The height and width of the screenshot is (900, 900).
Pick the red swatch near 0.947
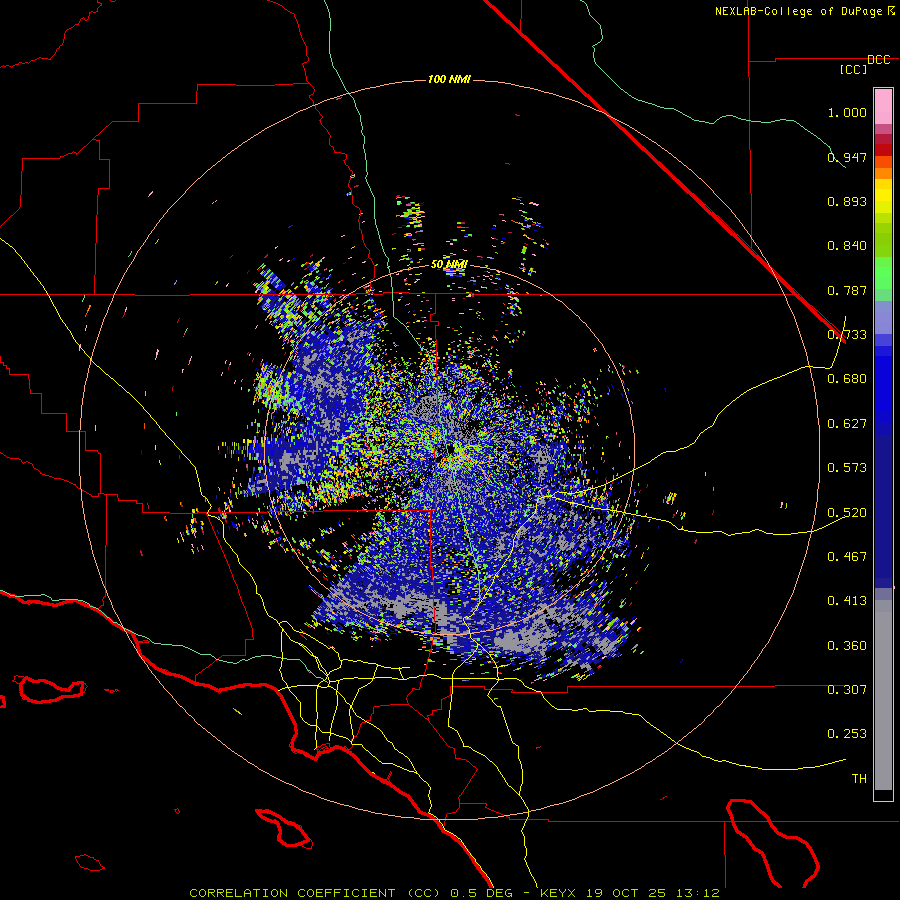883,150
